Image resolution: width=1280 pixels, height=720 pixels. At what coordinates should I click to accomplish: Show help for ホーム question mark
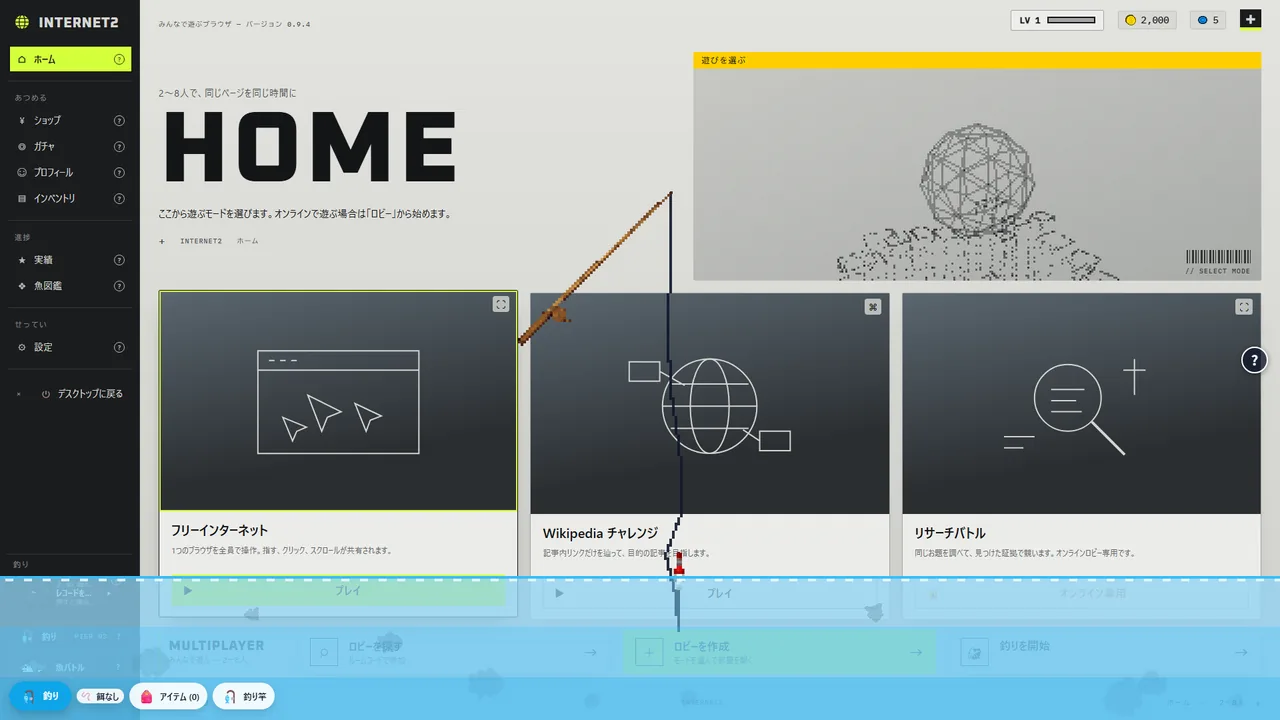pyautogui.click(x=119, y=60)
